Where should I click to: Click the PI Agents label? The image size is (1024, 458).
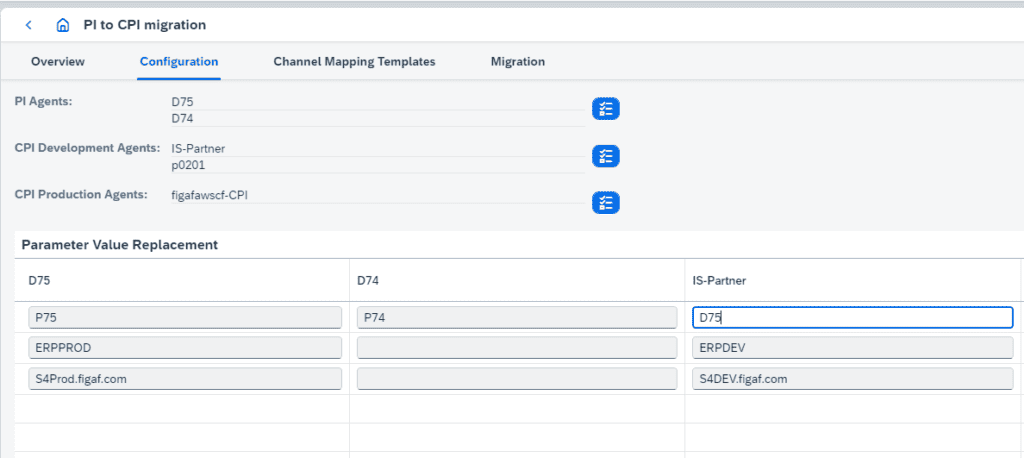[x=43, y=101]
